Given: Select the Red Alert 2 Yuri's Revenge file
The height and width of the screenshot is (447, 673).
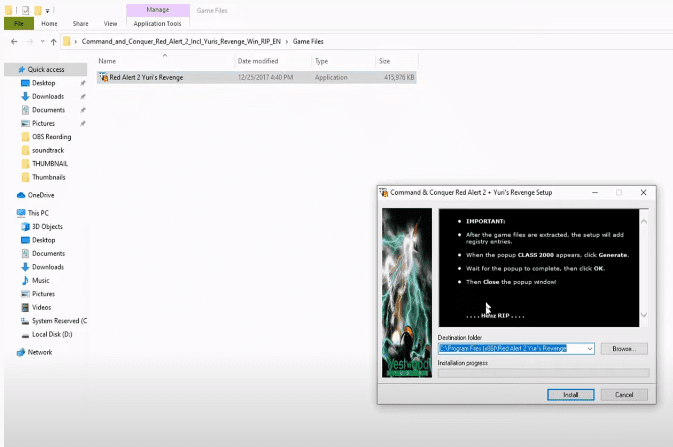Looking at the screenshot, I should tap(257, 77).
